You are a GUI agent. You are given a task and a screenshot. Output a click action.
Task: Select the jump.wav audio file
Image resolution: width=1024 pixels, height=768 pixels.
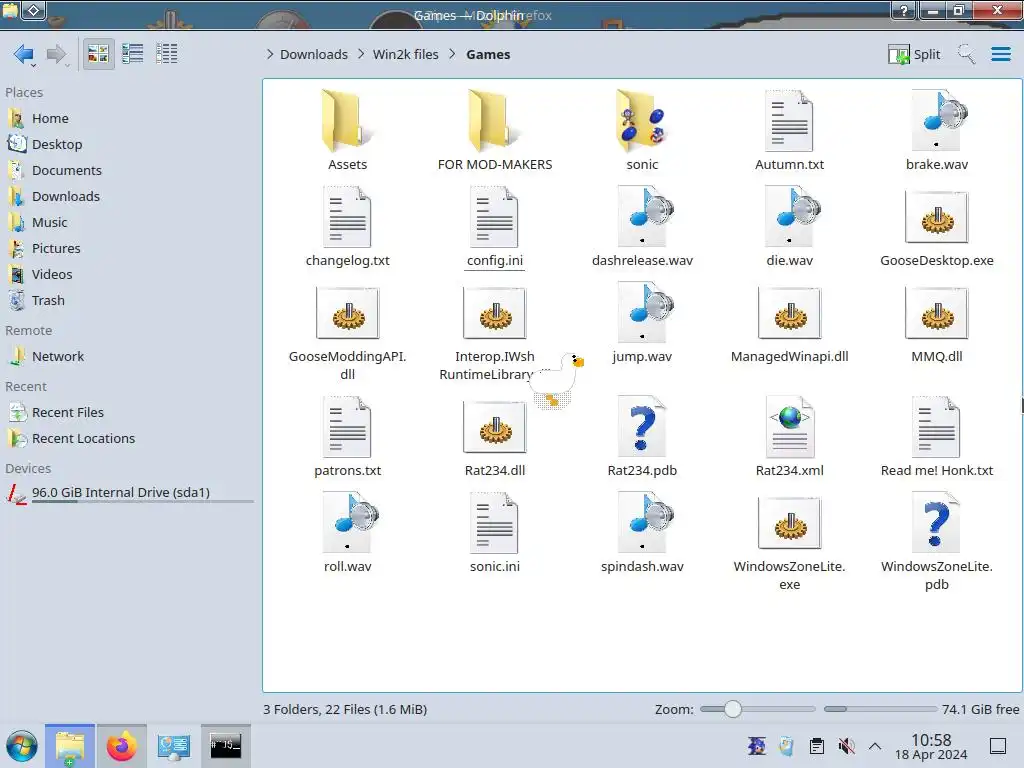click(x=642, y=323)
